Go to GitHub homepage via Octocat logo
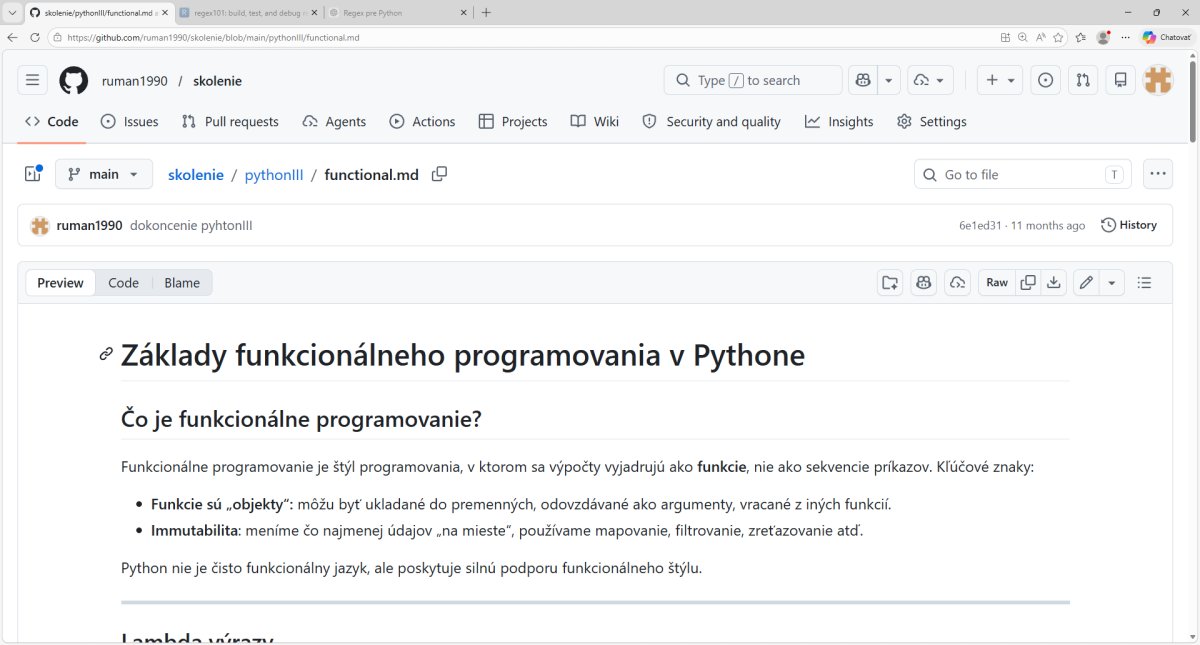 pyautogui.click(x=73, y=80)
